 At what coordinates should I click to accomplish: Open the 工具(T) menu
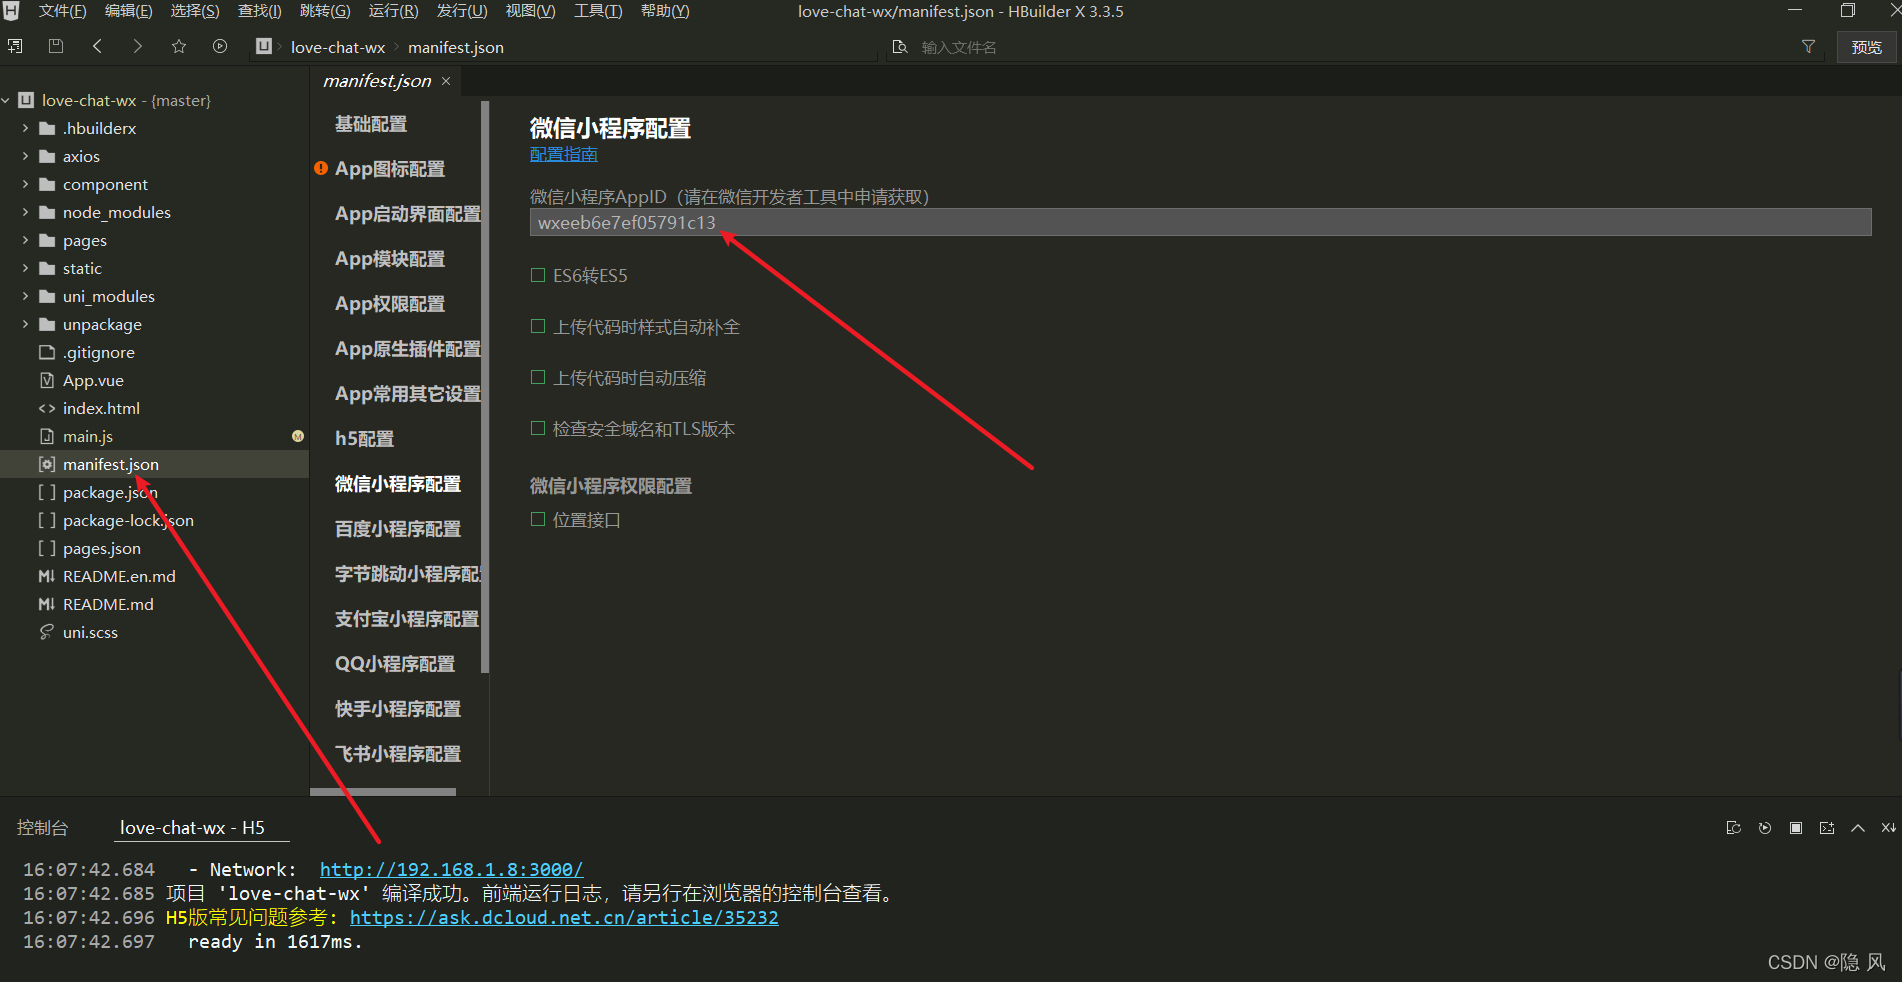pos(598,11)
